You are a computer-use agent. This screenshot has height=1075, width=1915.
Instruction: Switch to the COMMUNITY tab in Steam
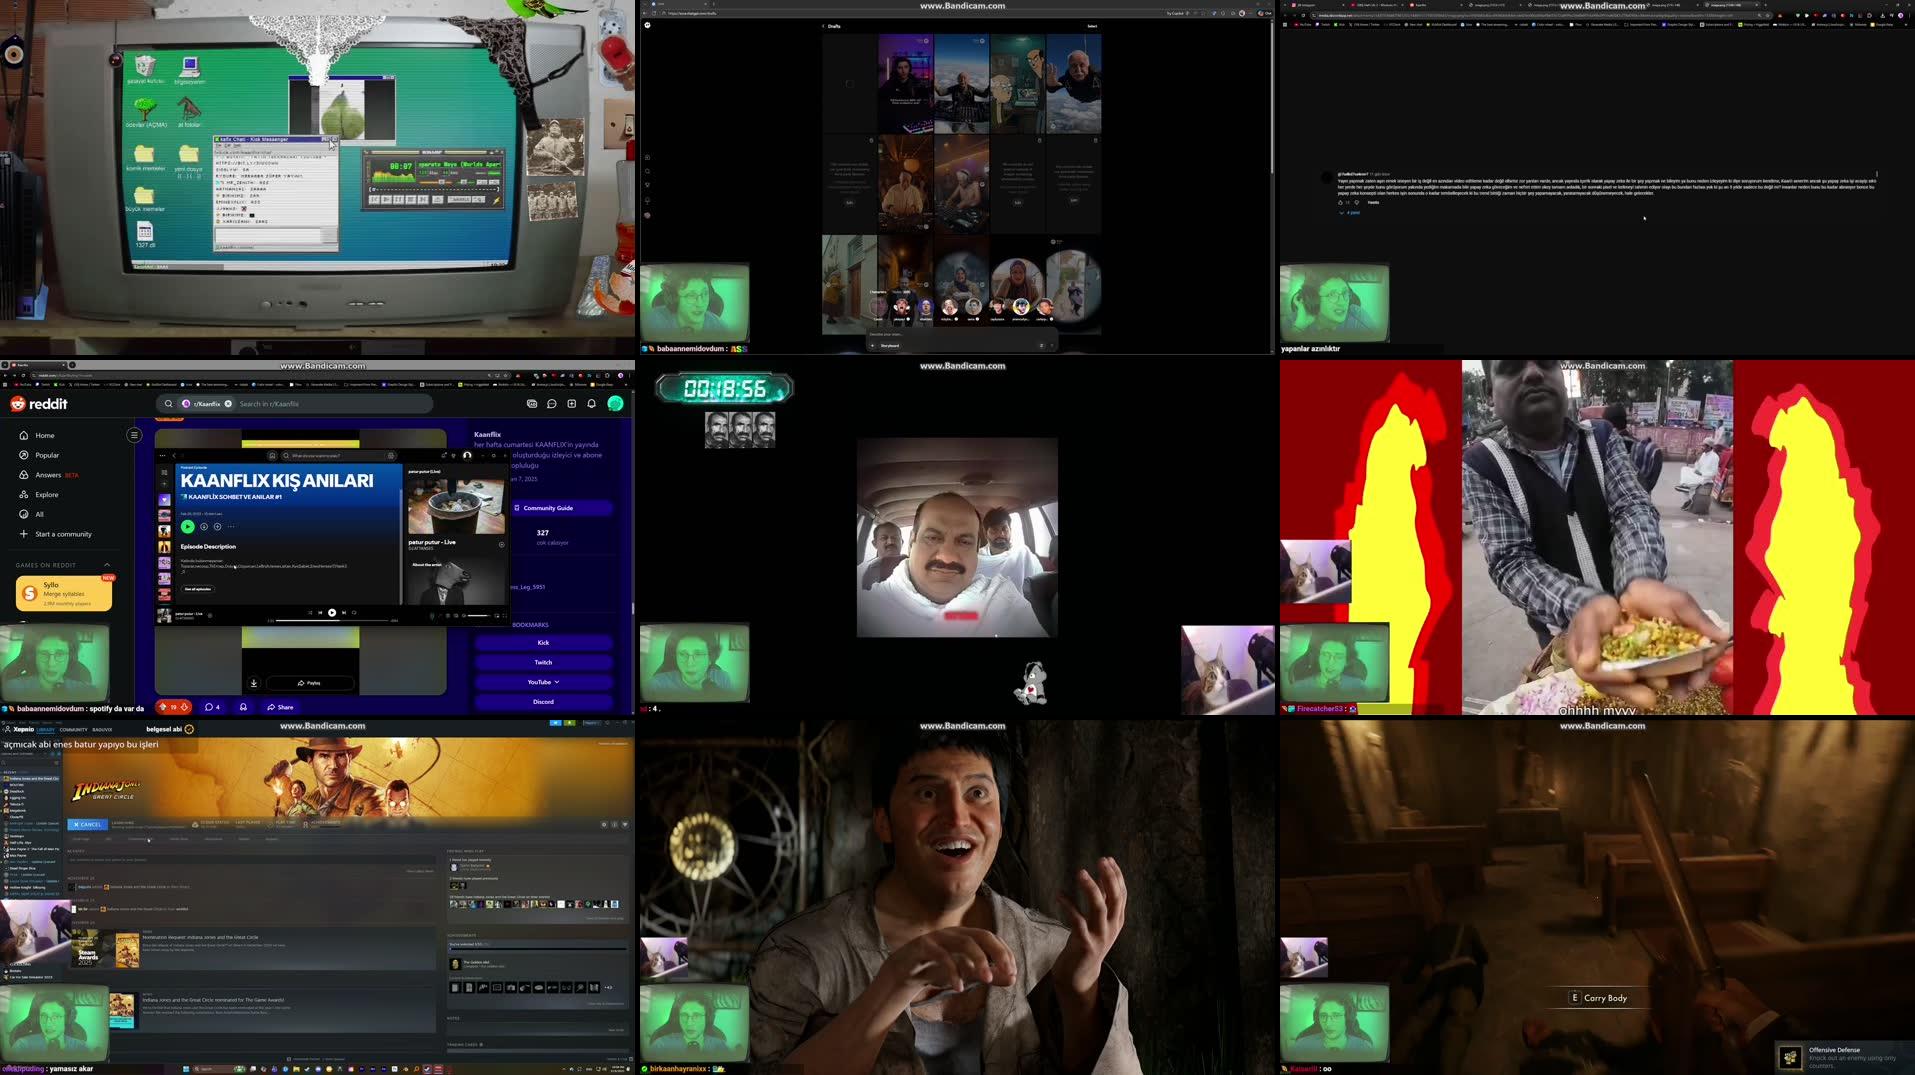pos(72,730)
